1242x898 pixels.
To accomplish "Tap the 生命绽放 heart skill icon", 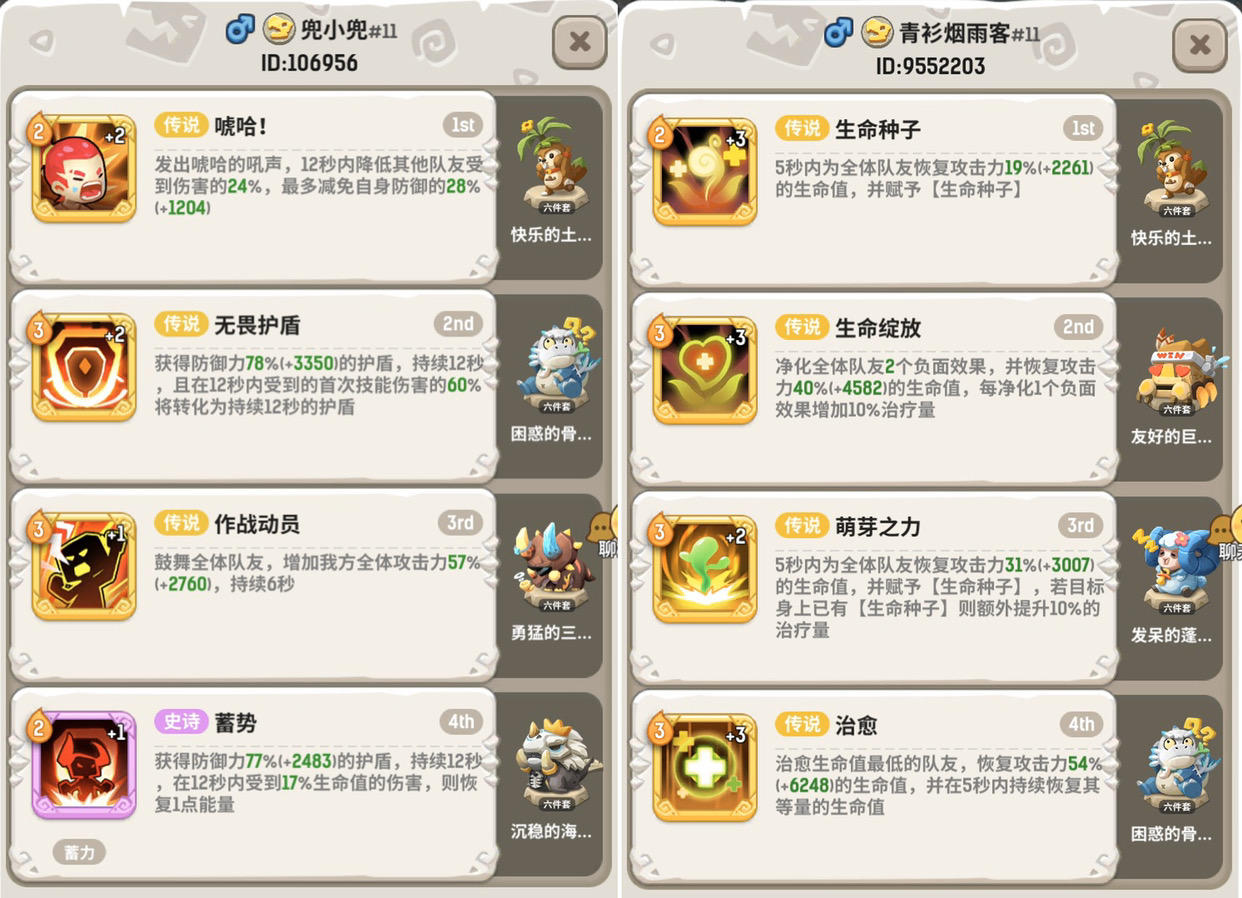I will coord(705,370).
